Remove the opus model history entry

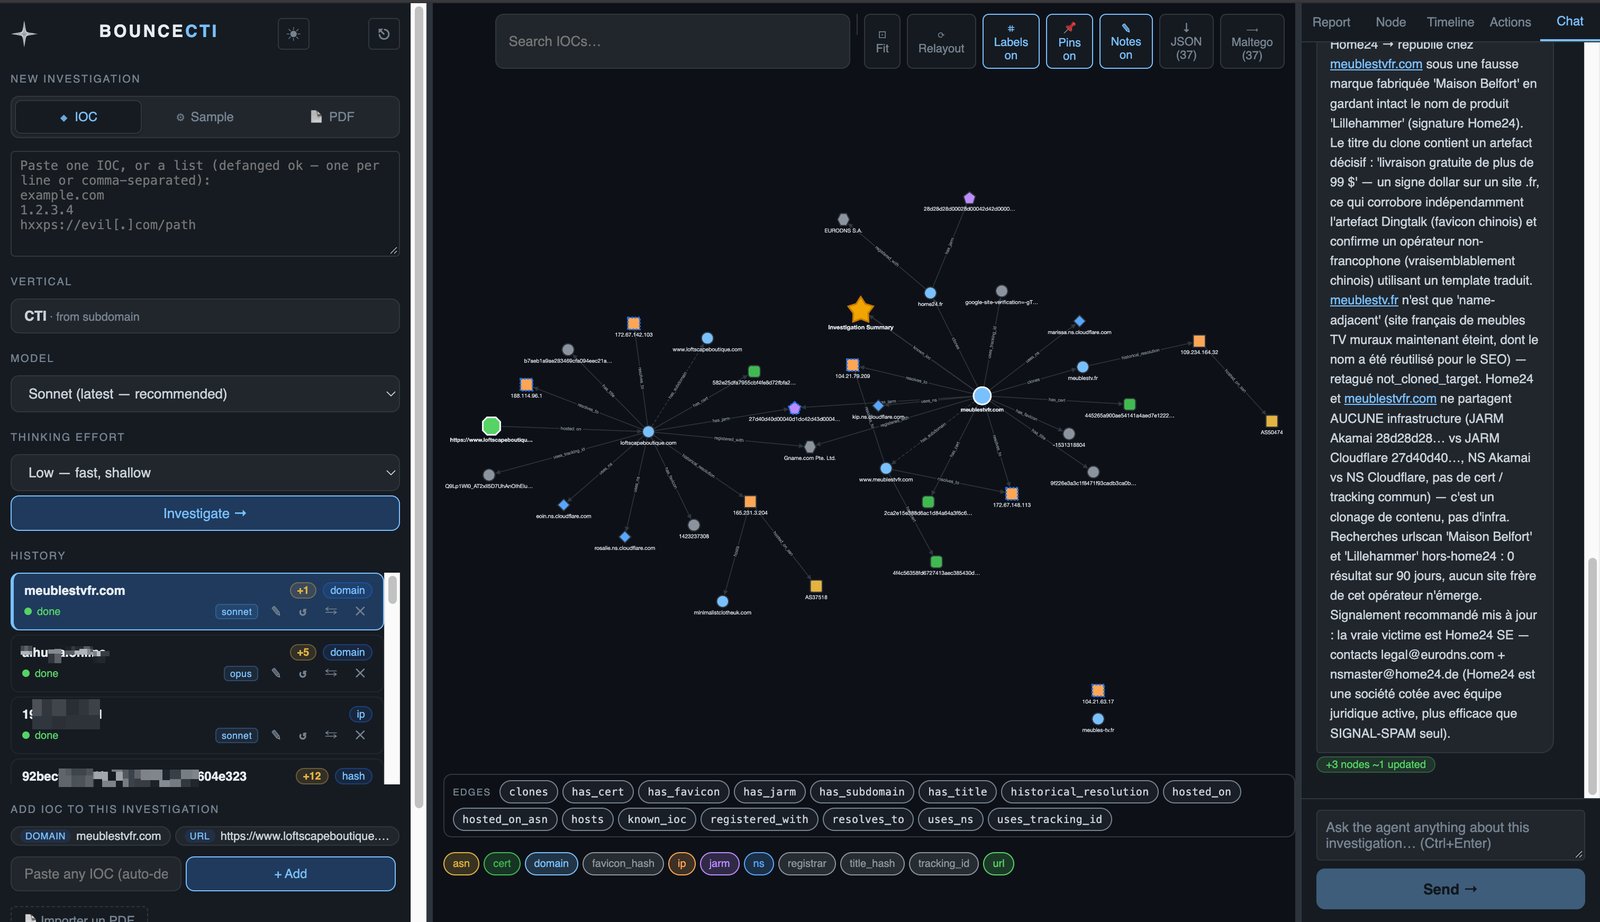(x=360, y=673)
